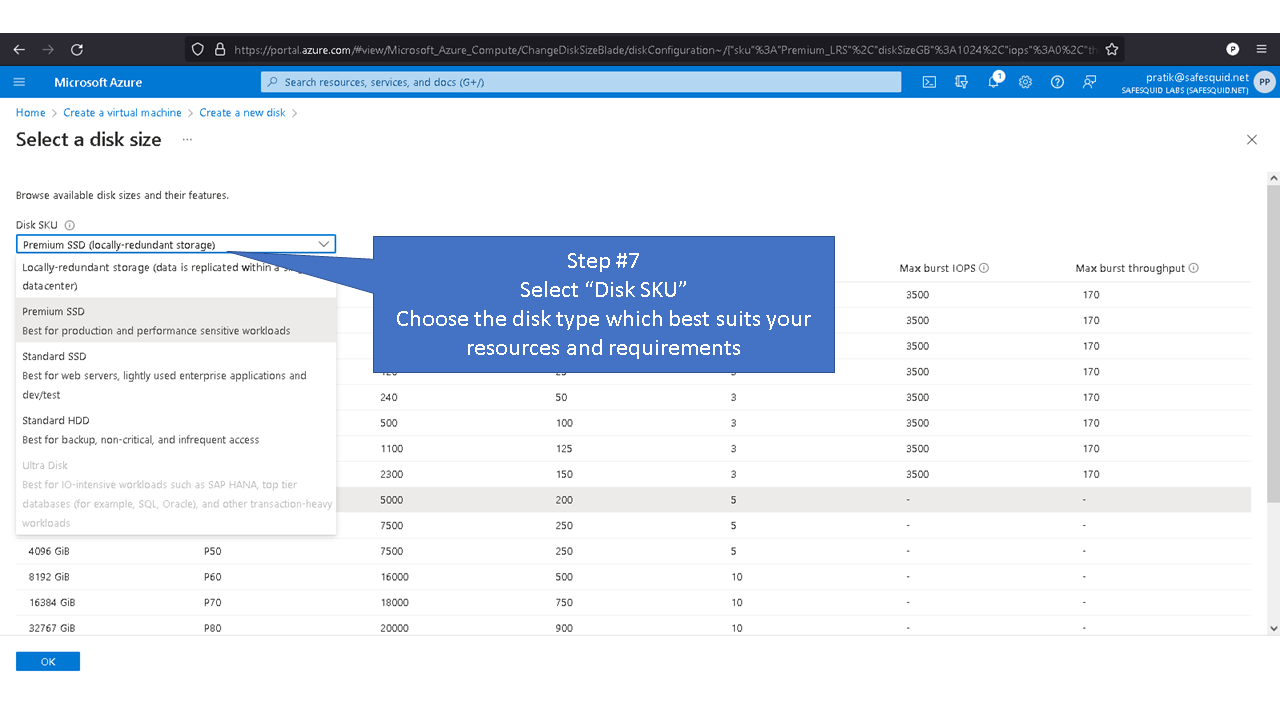Open the notifications bell
This screenshot has height=720, width=1280.
(994, 82)
